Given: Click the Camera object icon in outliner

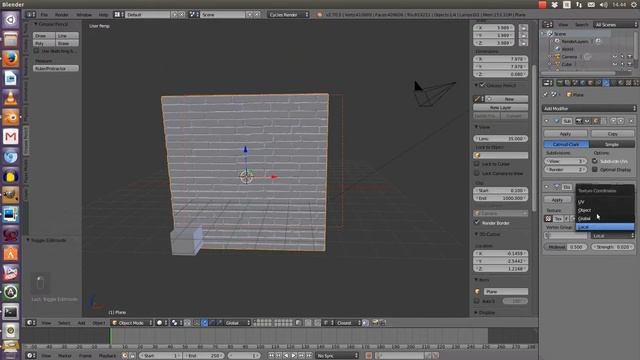Looking at the screenshot, I should 558,57.
